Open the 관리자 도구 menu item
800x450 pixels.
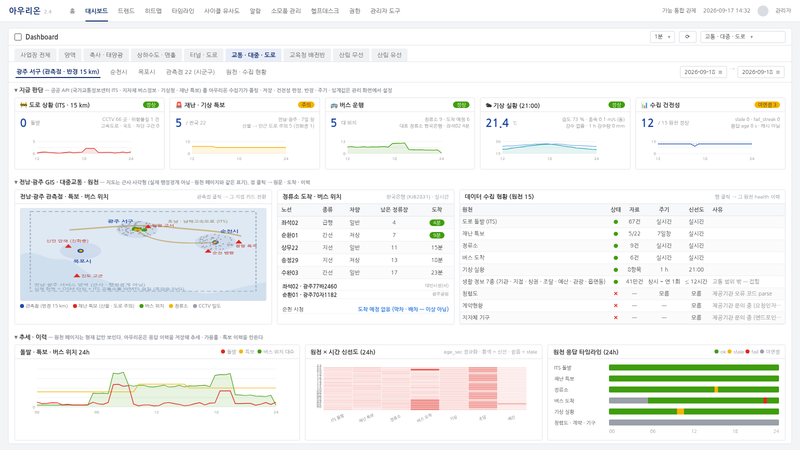pos(385,11)
